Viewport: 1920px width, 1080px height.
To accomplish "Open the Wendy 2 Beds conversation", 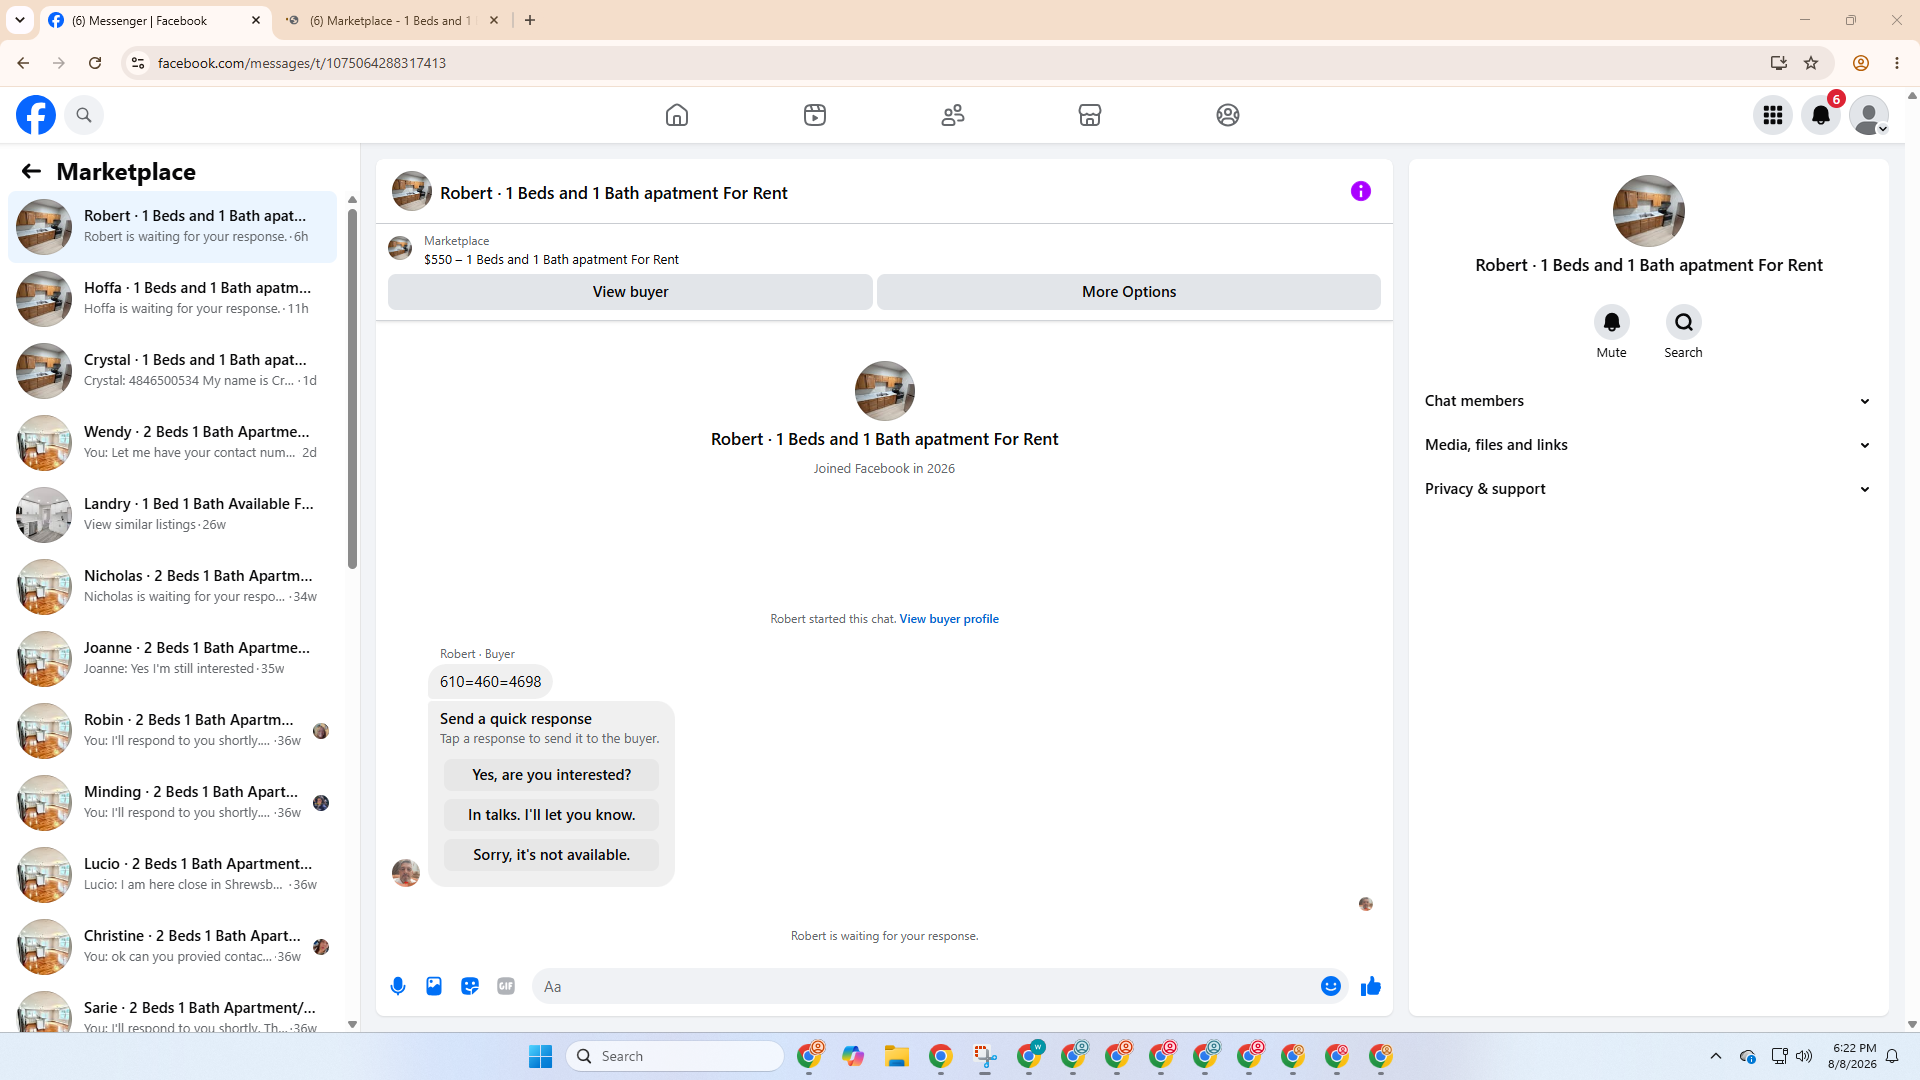I will [173, 443].
